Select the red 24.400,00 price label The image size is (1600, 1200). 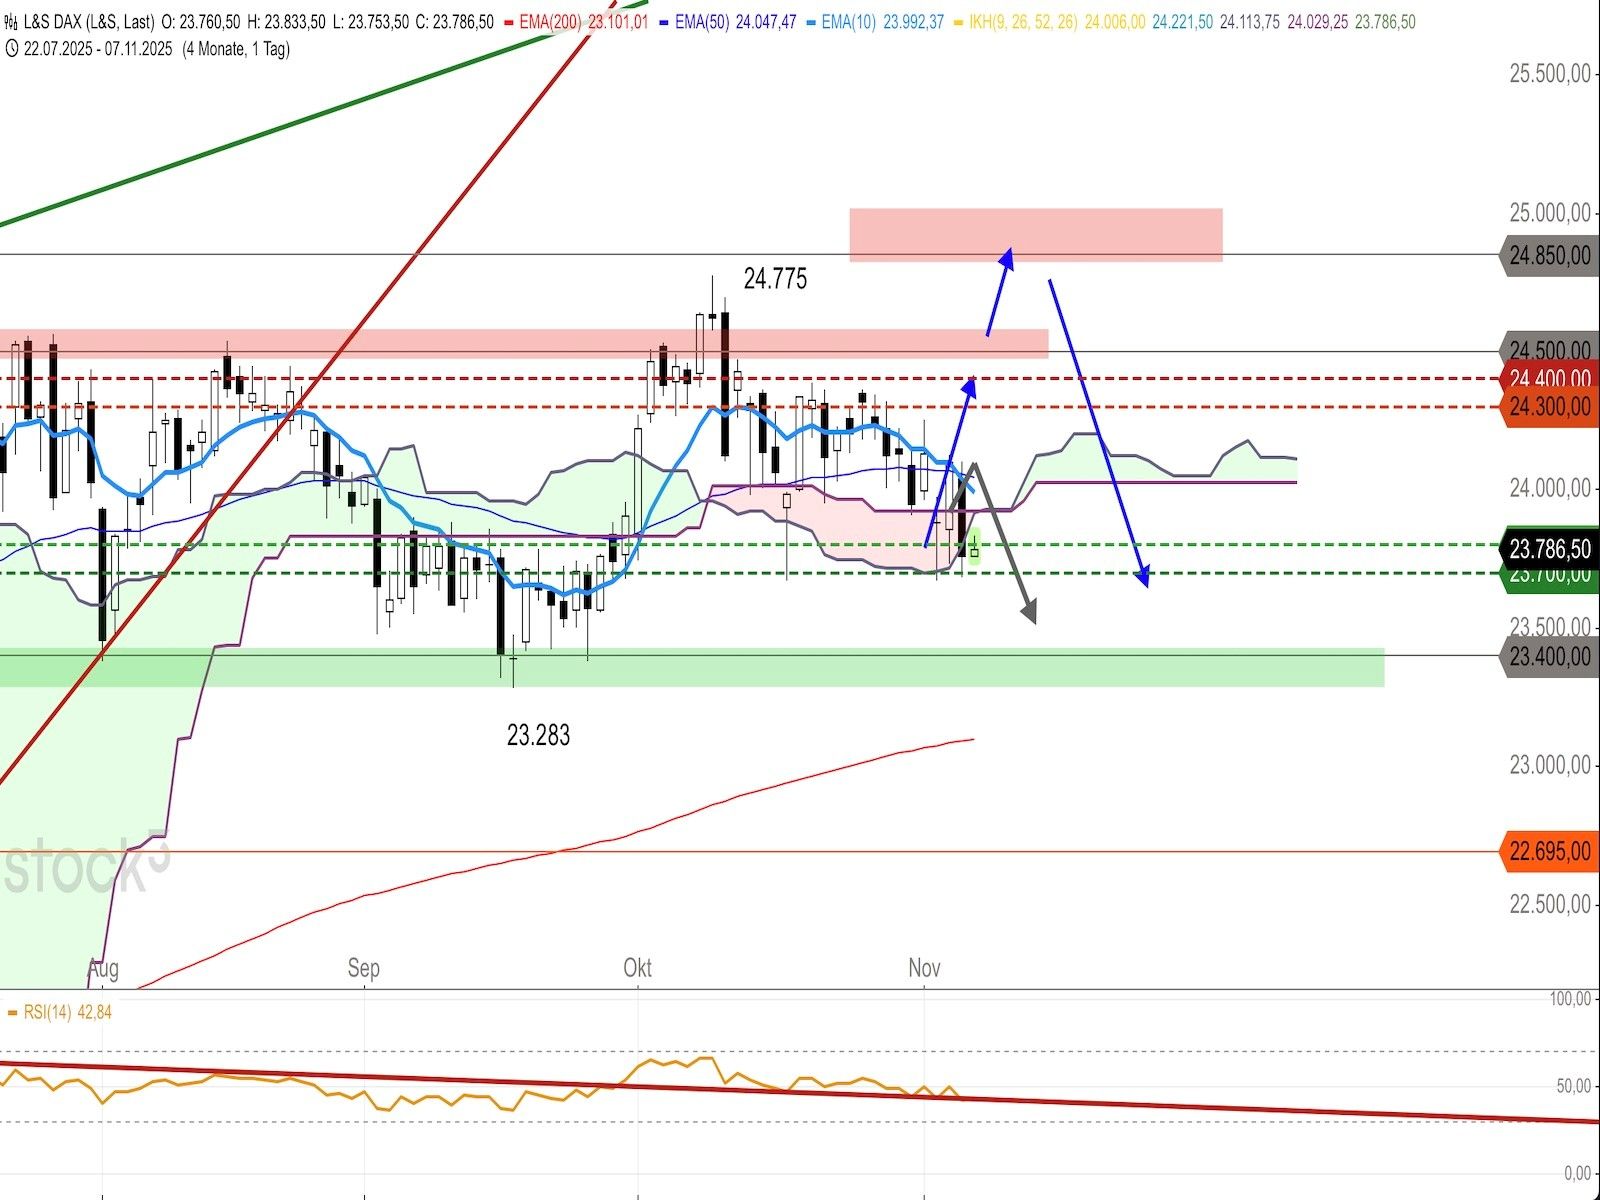[1549, 379]
